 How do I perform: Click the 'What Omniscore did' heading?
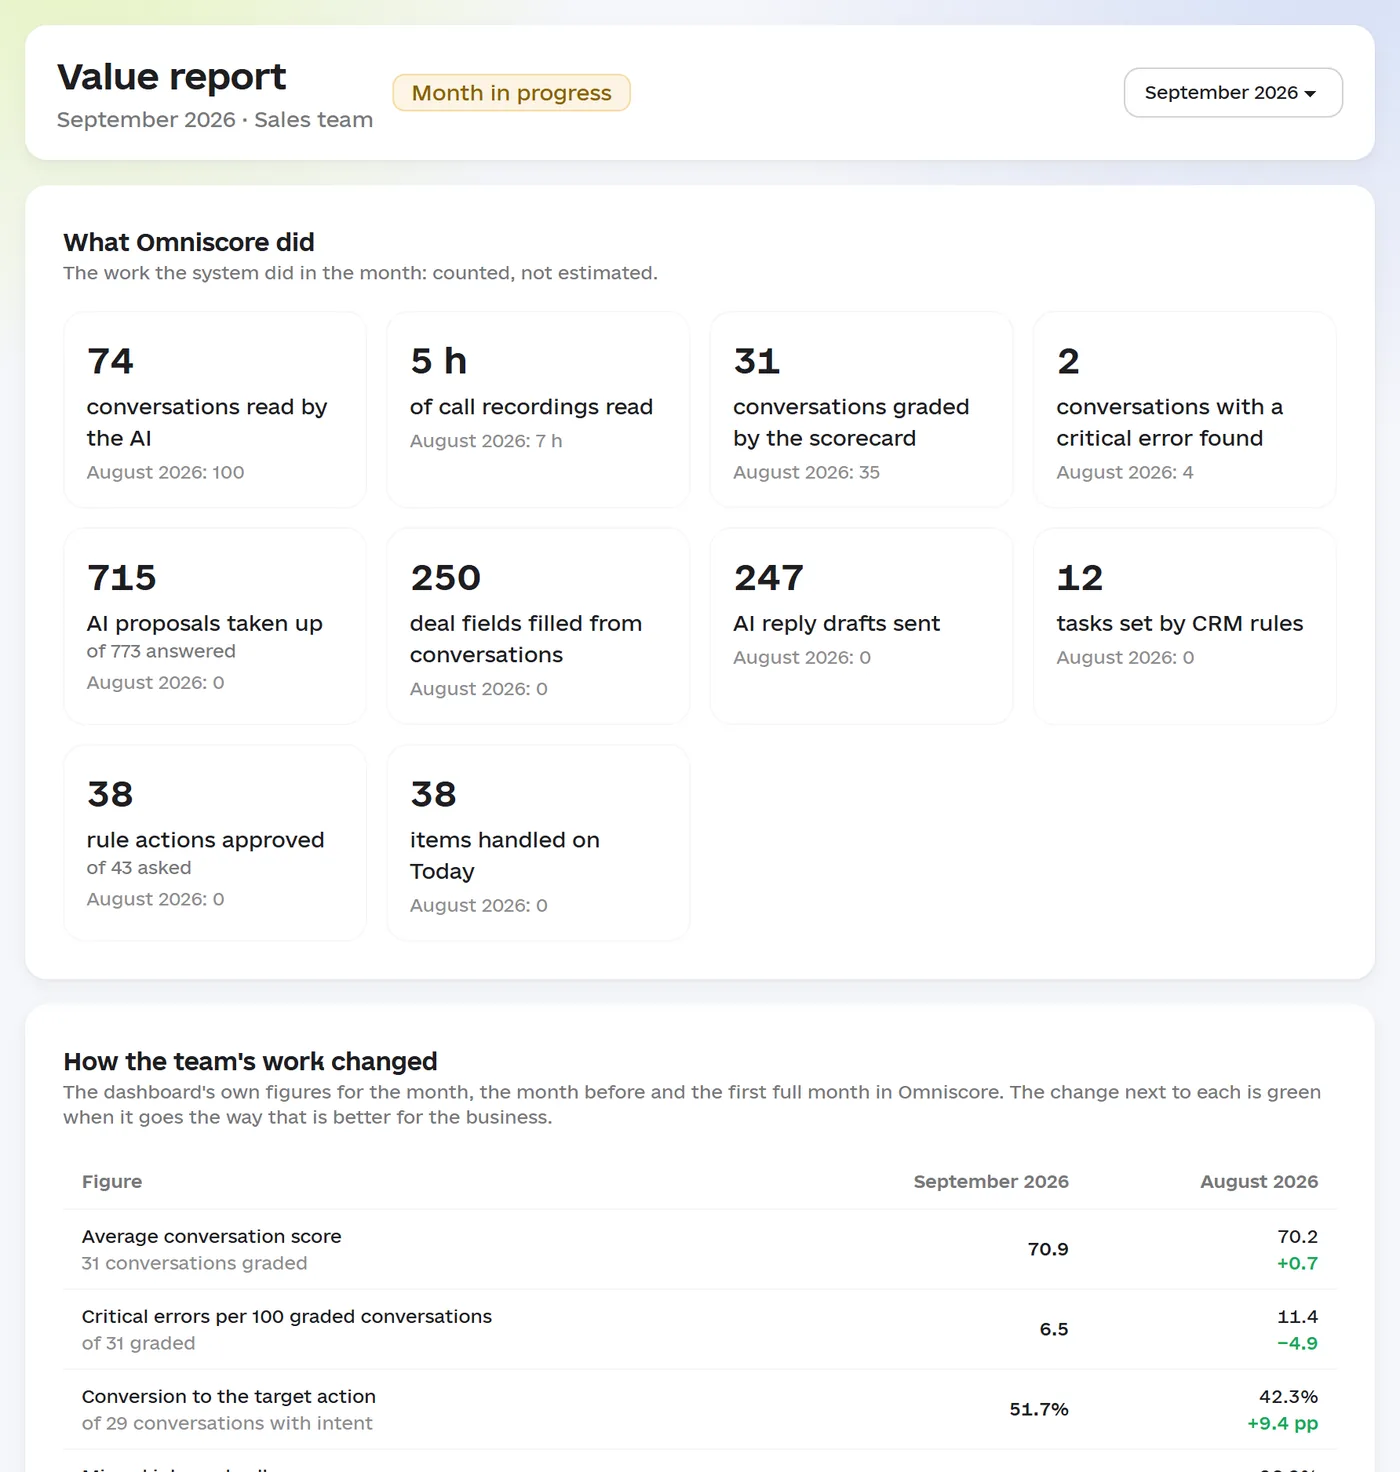[189, 242]
